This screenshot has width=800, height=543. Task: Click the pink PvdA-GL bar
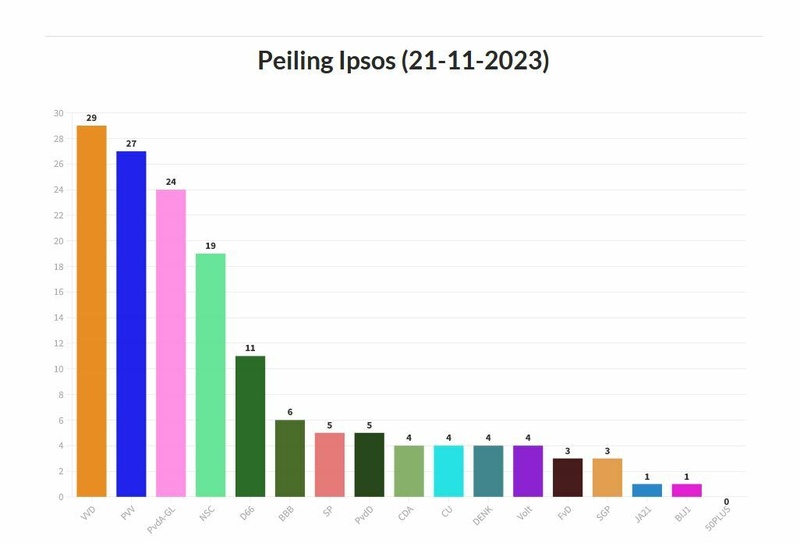pyautogui.click(x=171, y=342)
